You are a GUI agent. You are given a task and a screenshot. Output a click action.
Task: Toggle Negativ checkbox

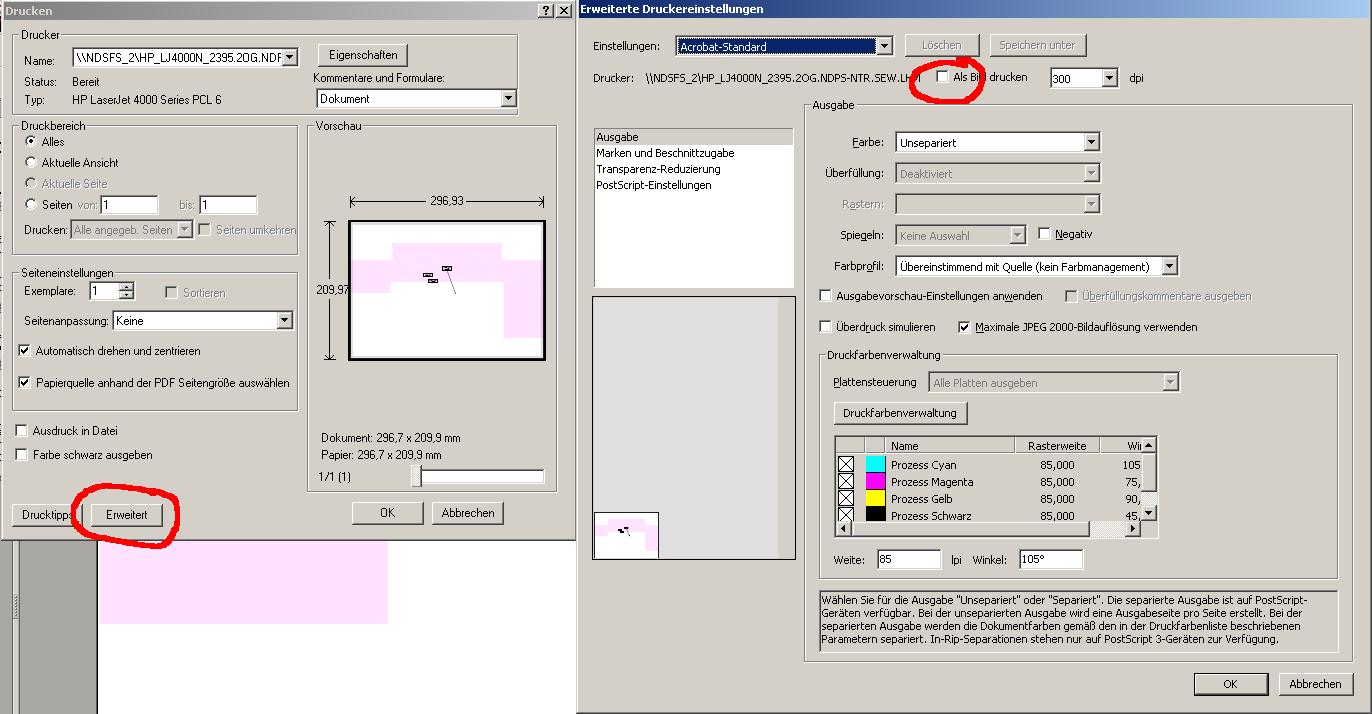point(1045,234)
